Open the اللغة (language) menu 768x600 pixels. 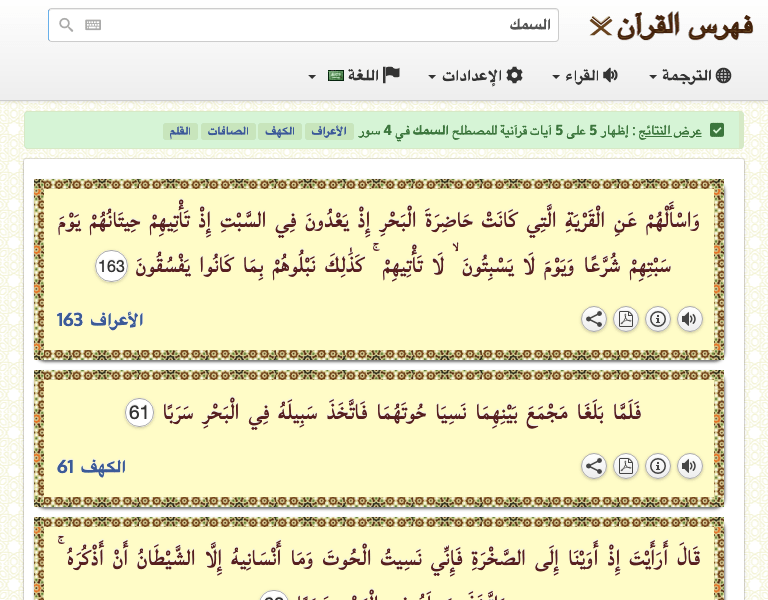tap(355, 76)
